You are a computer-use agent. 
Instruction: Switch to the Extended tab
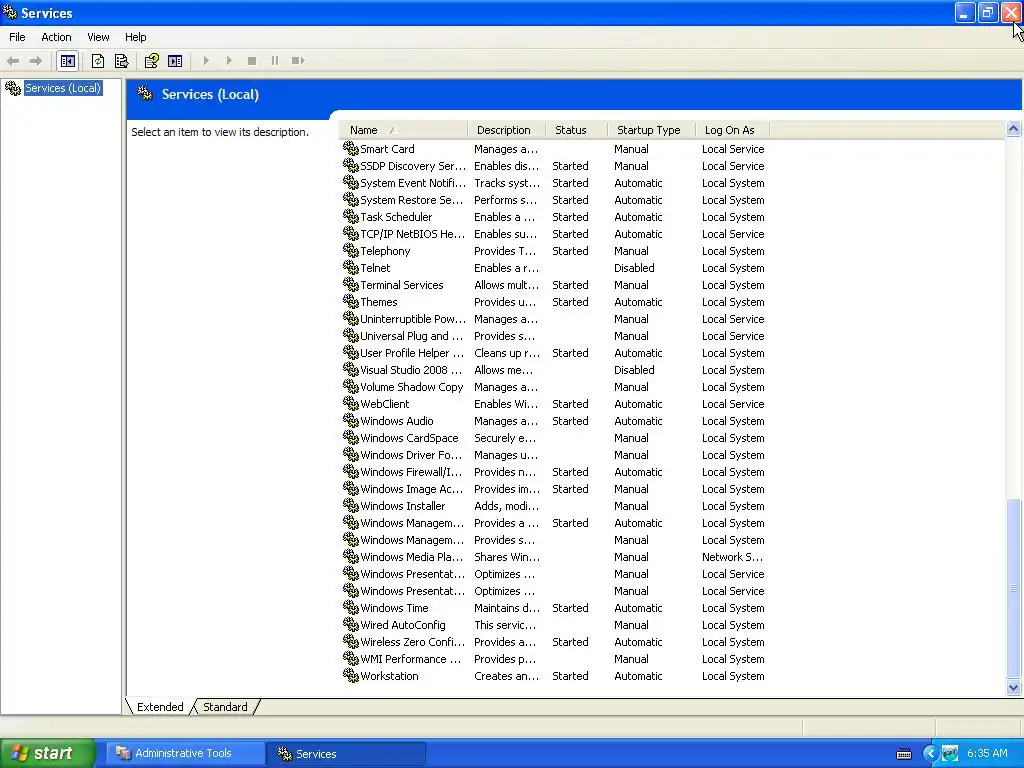pos(160,707)
